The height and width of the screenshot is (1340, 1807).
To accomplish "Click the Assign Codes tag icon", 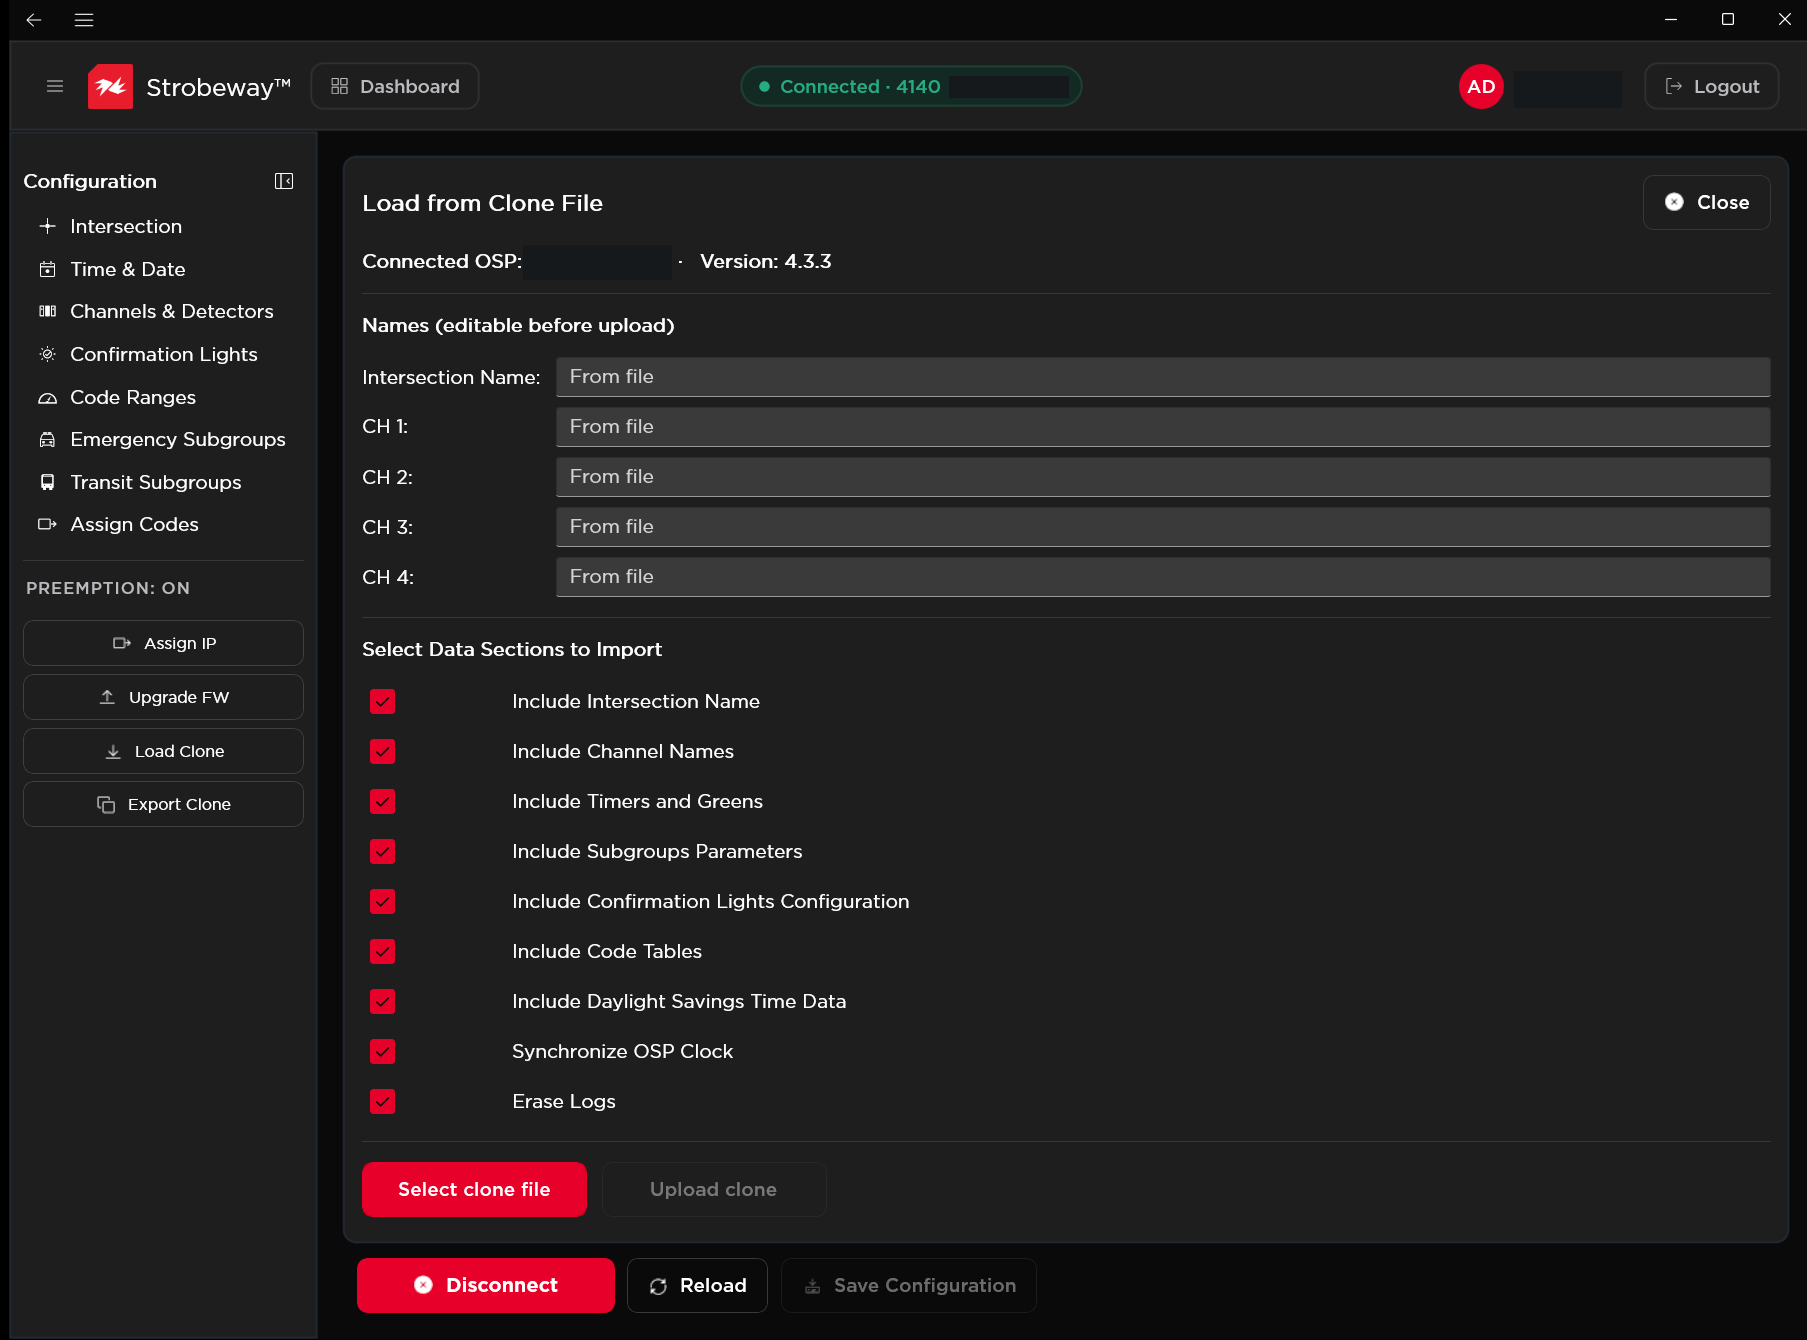I will click(x=47, y=524).
